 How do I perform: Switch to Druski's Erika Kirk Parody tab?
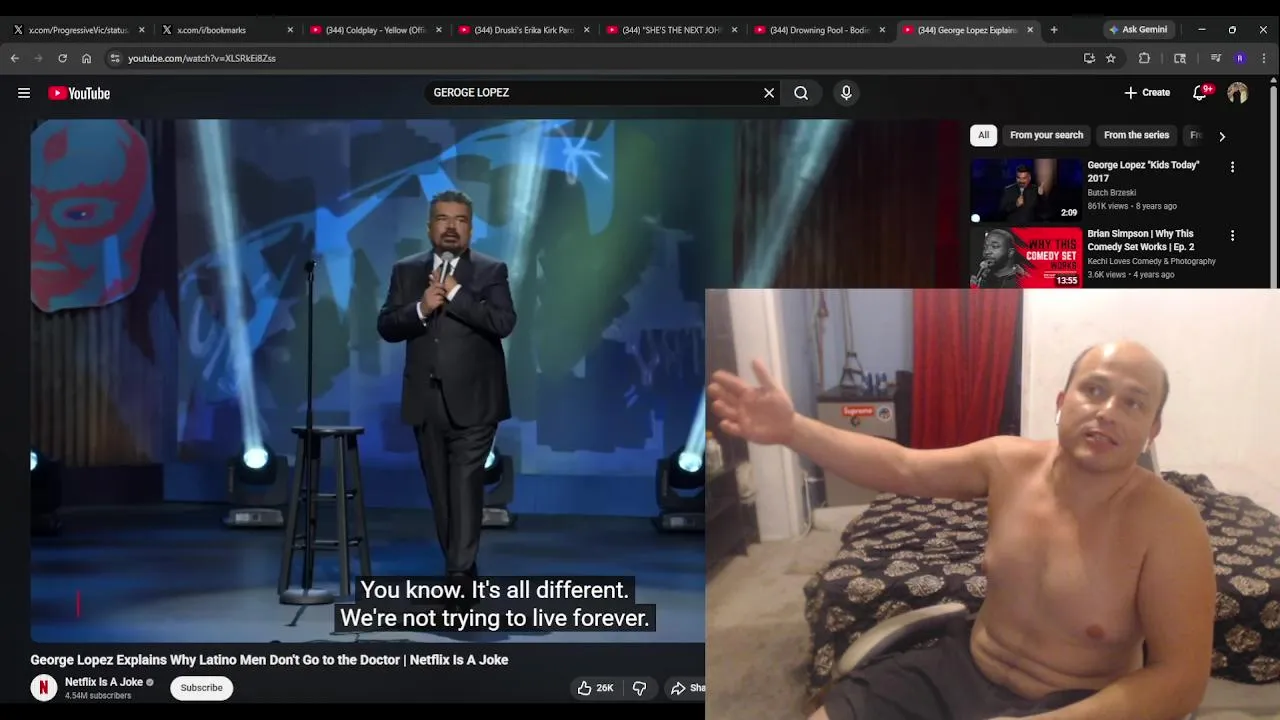point(523,30)
